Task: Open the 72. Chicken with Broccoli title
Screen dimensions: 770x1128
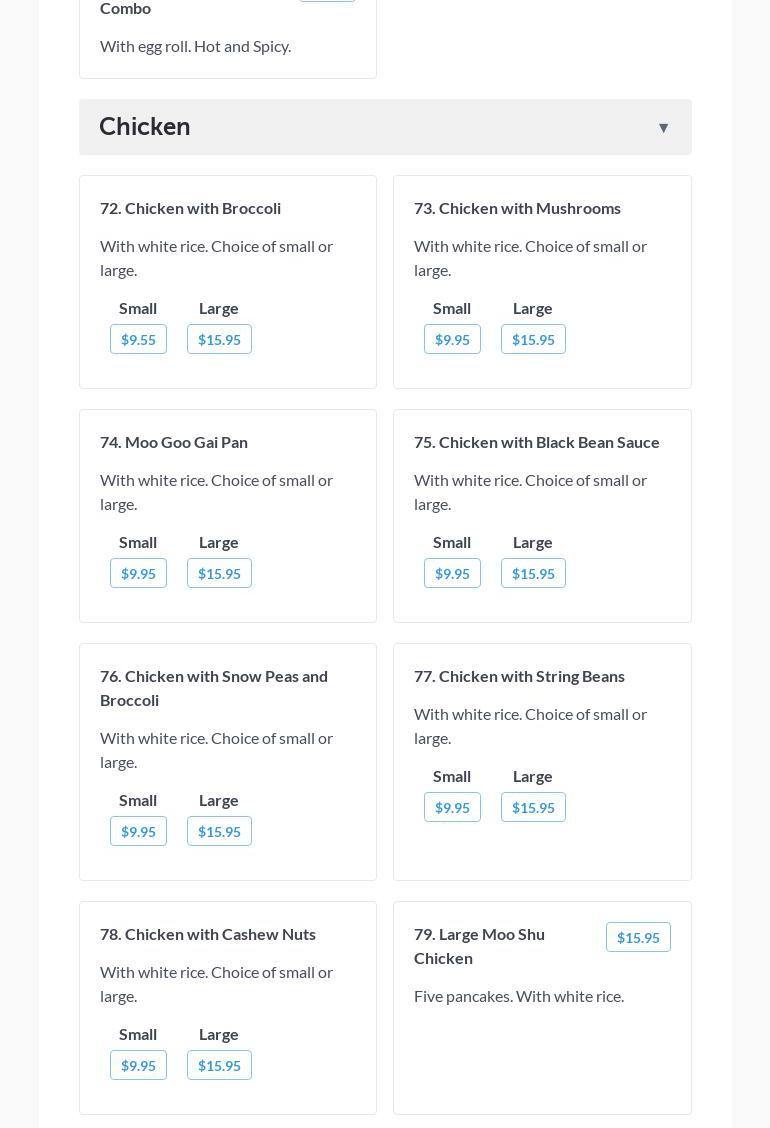Action: click(x=190, y=208)
